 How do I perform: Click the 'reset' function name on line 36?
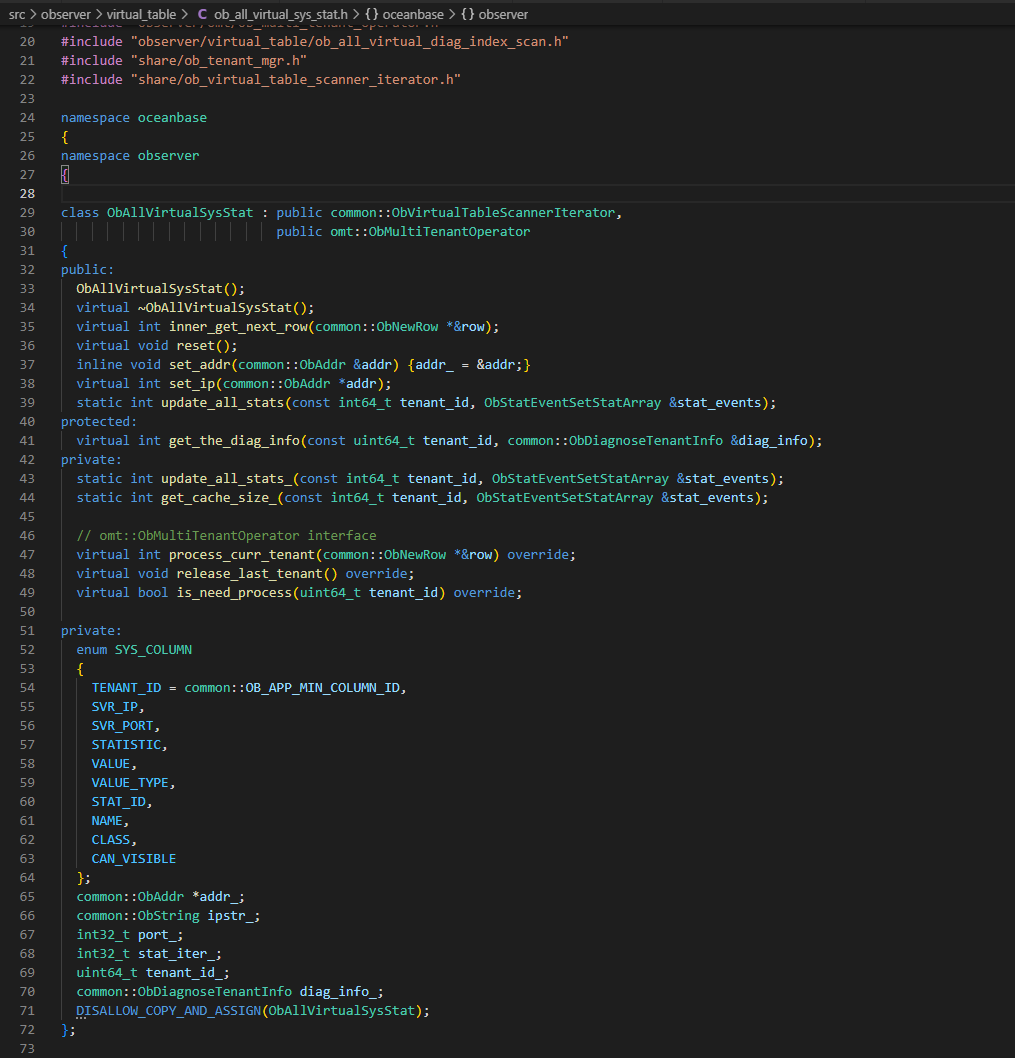[195, 345]
